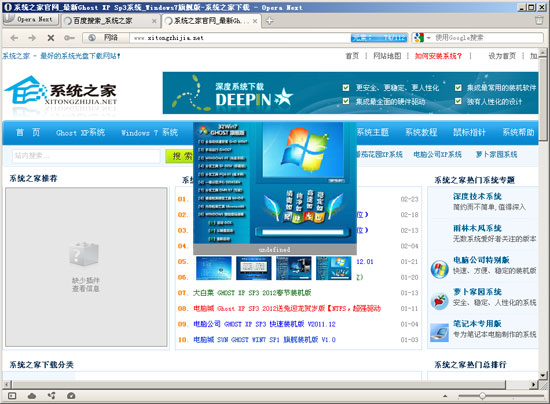Image resolution: width=550 pixels, height=404 pixels.
Task: Click the radish icon beside 萝卜家园系统
Action: coord(440,301)
